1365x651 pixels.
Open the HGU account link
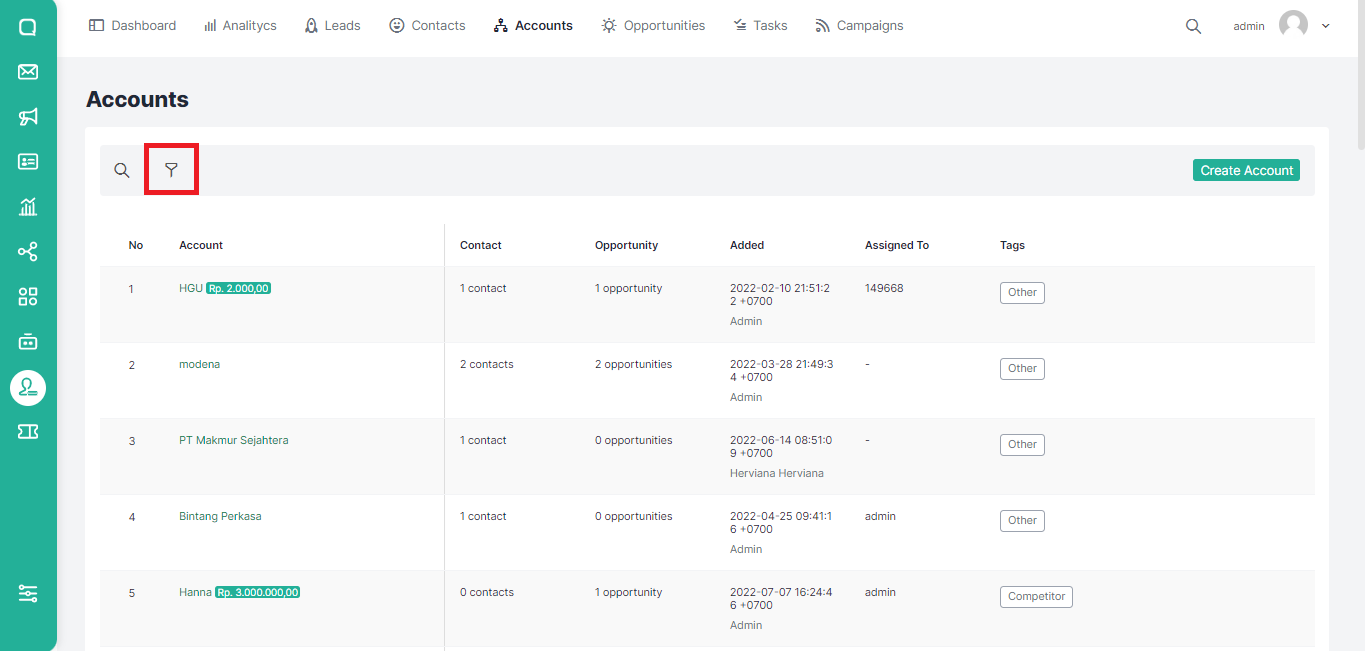191,288
